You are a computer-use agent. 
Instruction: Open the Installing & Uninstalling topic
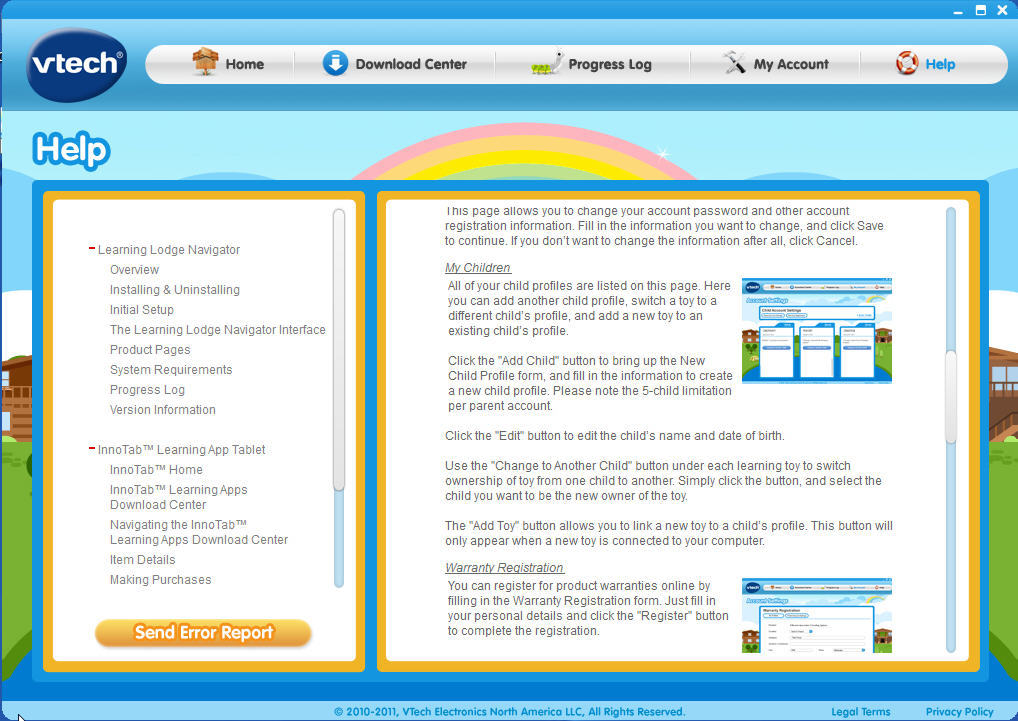tap(174, 289)
